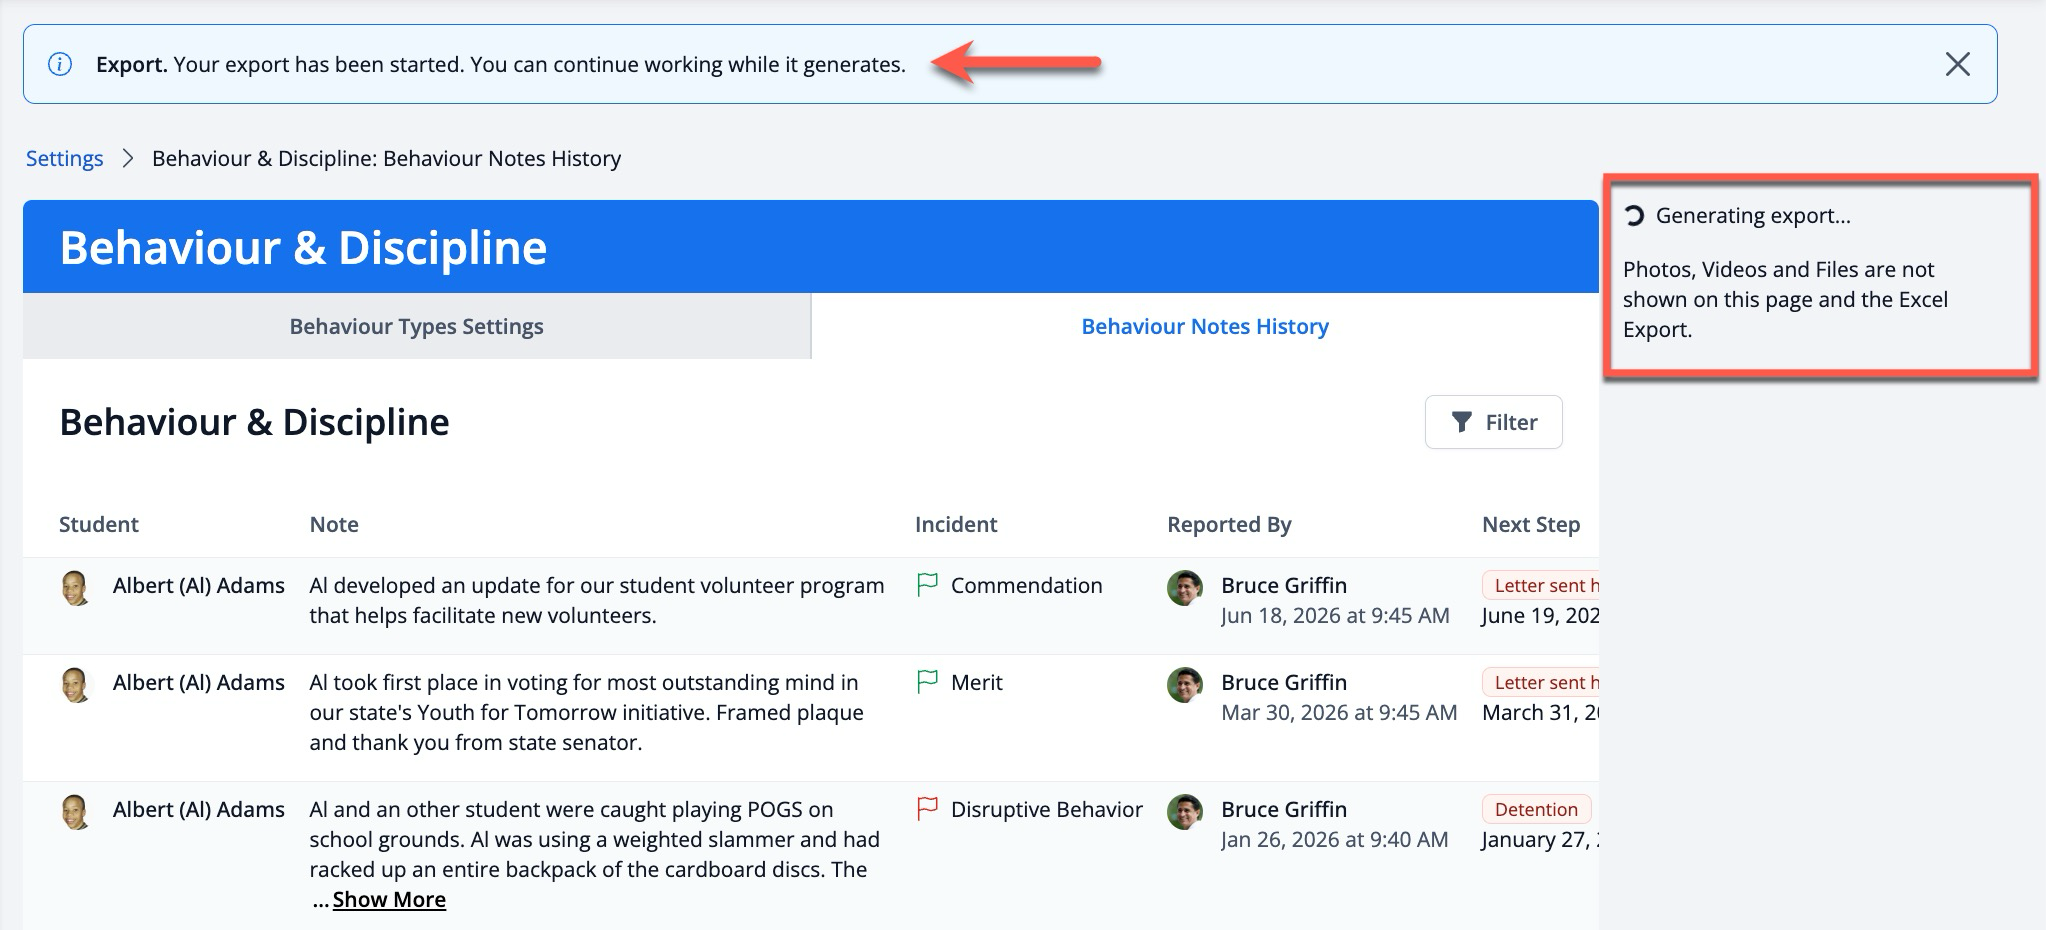The height and width of the screenshot is (930, 2046).
Task: Click the red Disruptive Behavior flag icon
Action: 927,809
